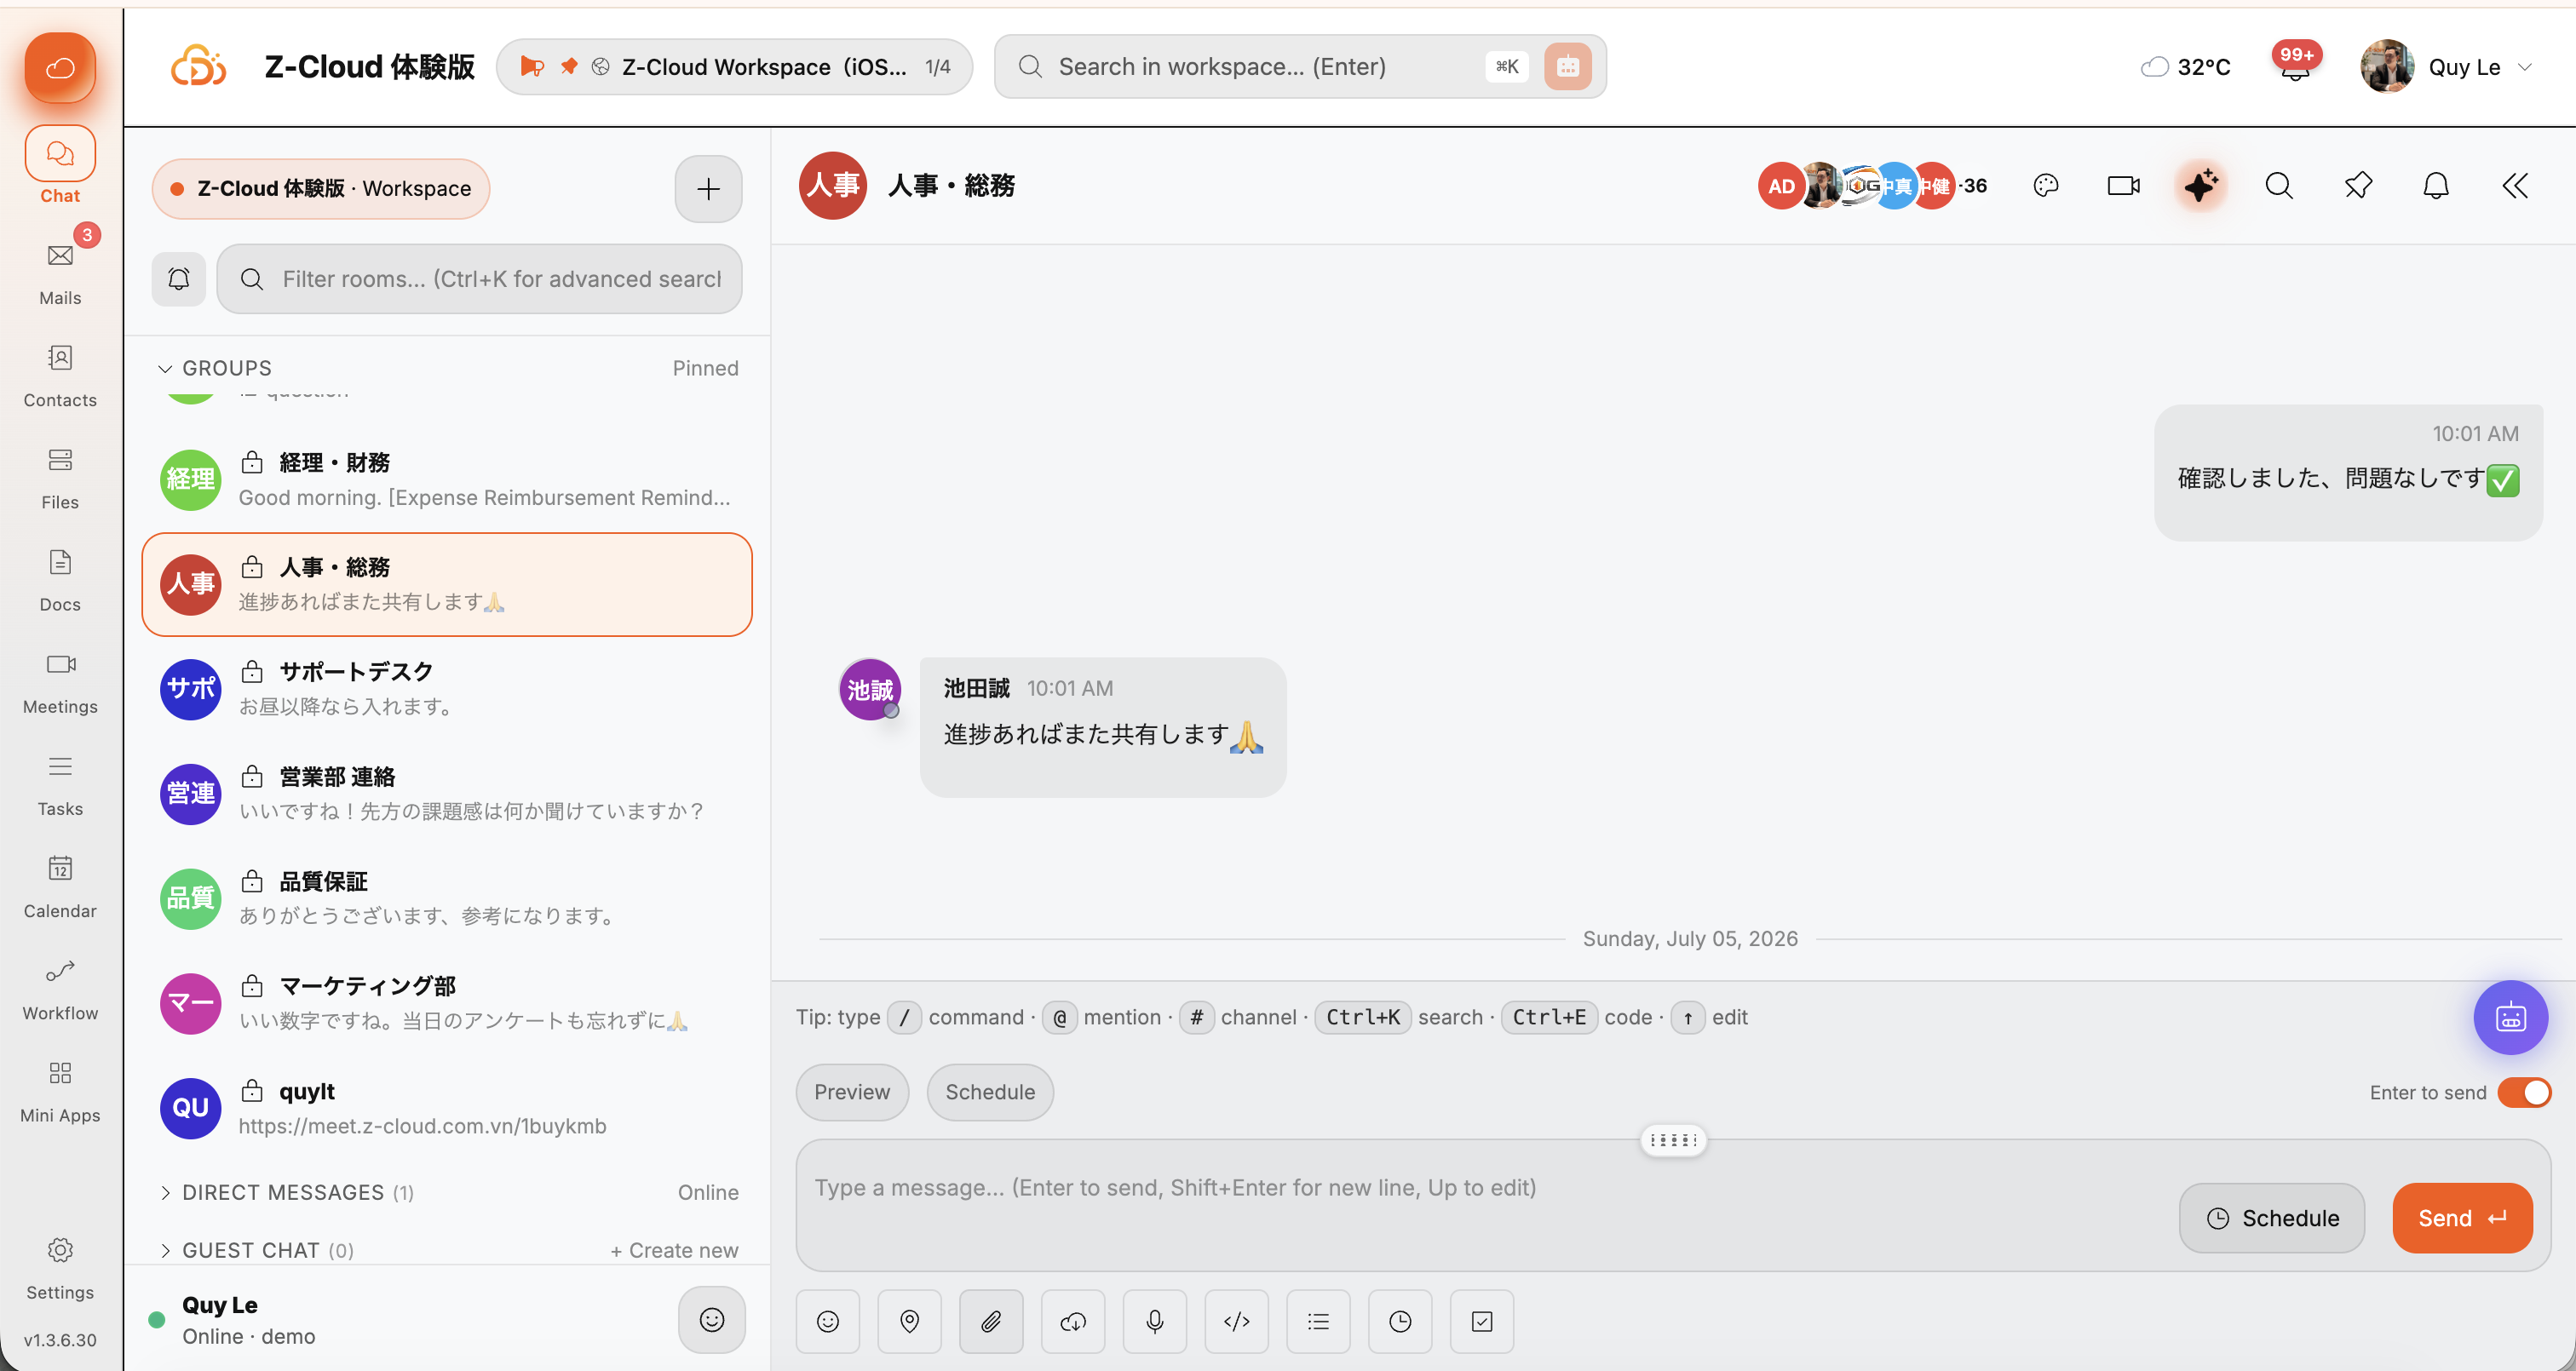Open Settings gear in sidebar
This screenshot has height=1371, width=2576.
click(x=60, y=1266)
